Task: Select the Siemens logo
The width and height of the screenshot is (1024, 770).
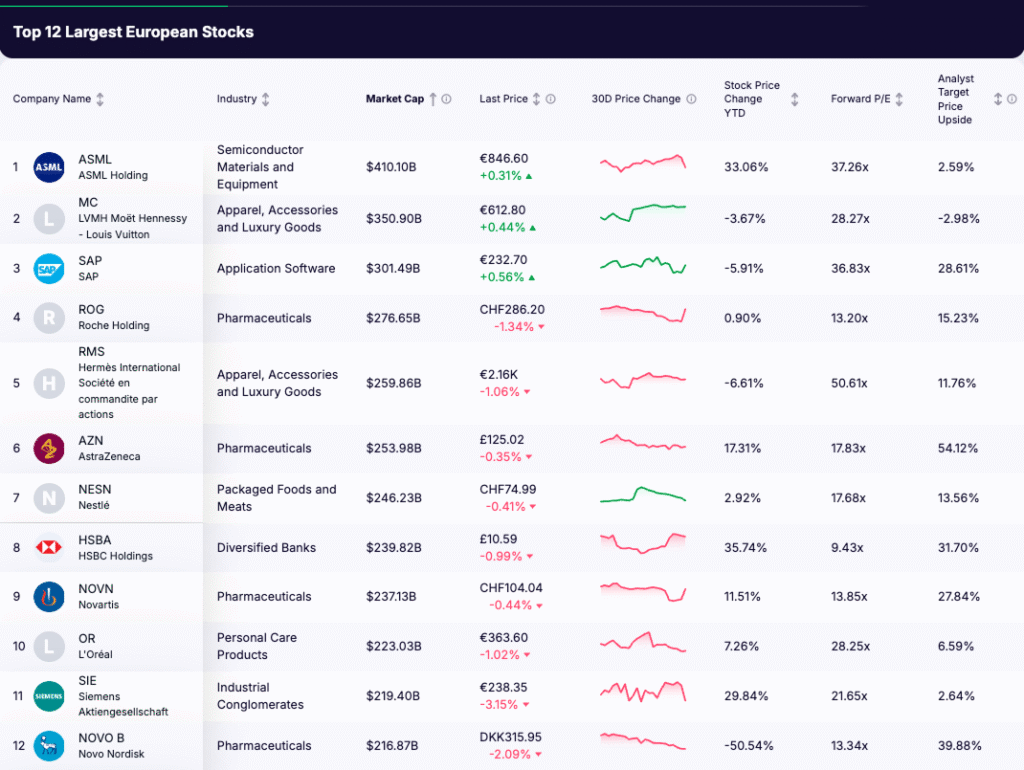Action: pyautogui.click(x=48, y=696)
